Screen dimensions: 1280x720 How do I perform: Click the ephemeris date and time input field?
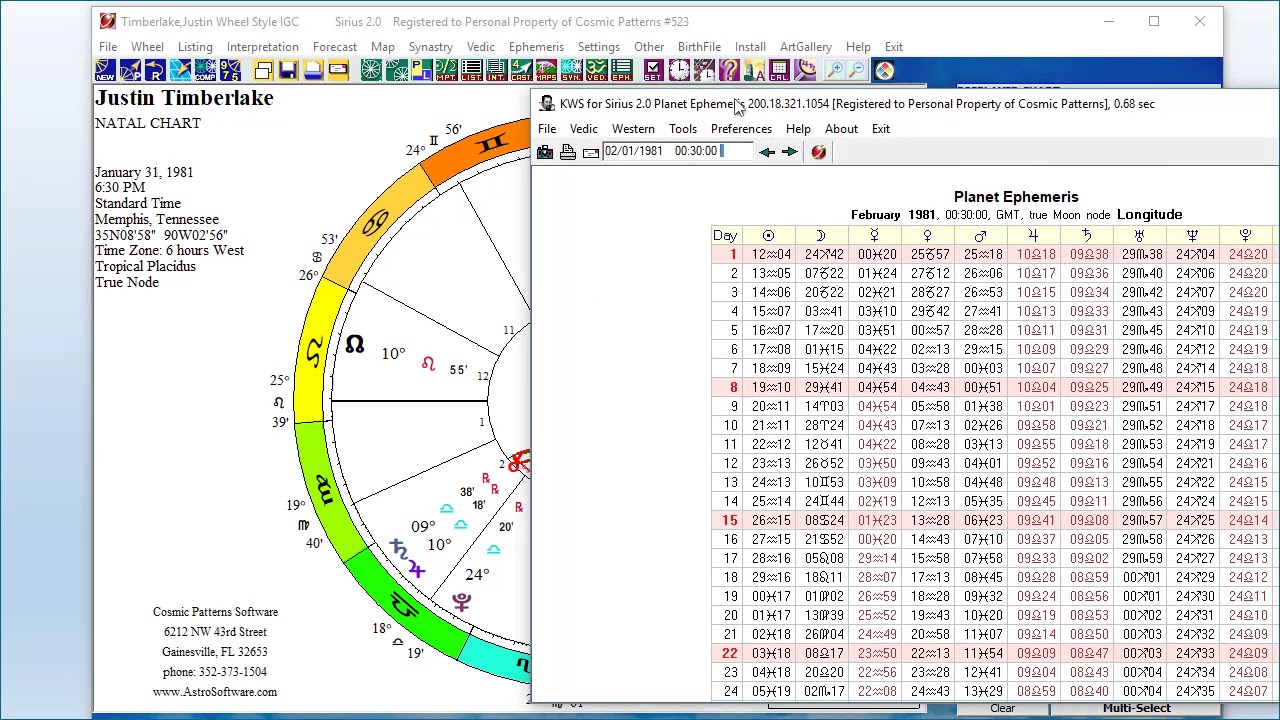[x=677, y=151]
